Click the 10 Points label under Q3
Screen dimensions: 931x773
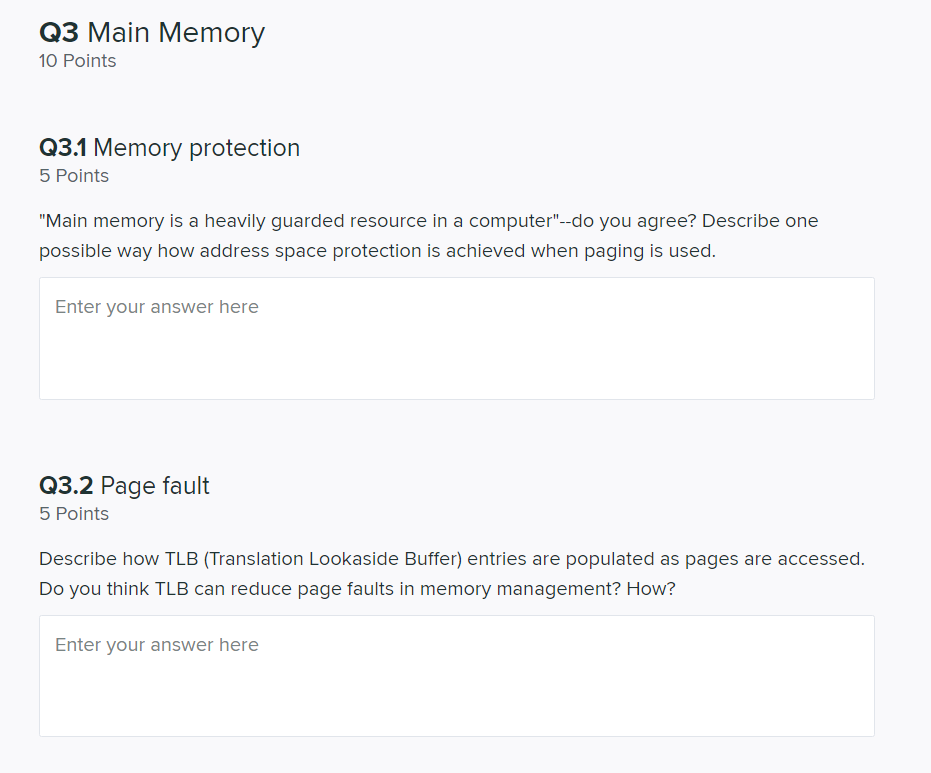(x=77, y=61)
